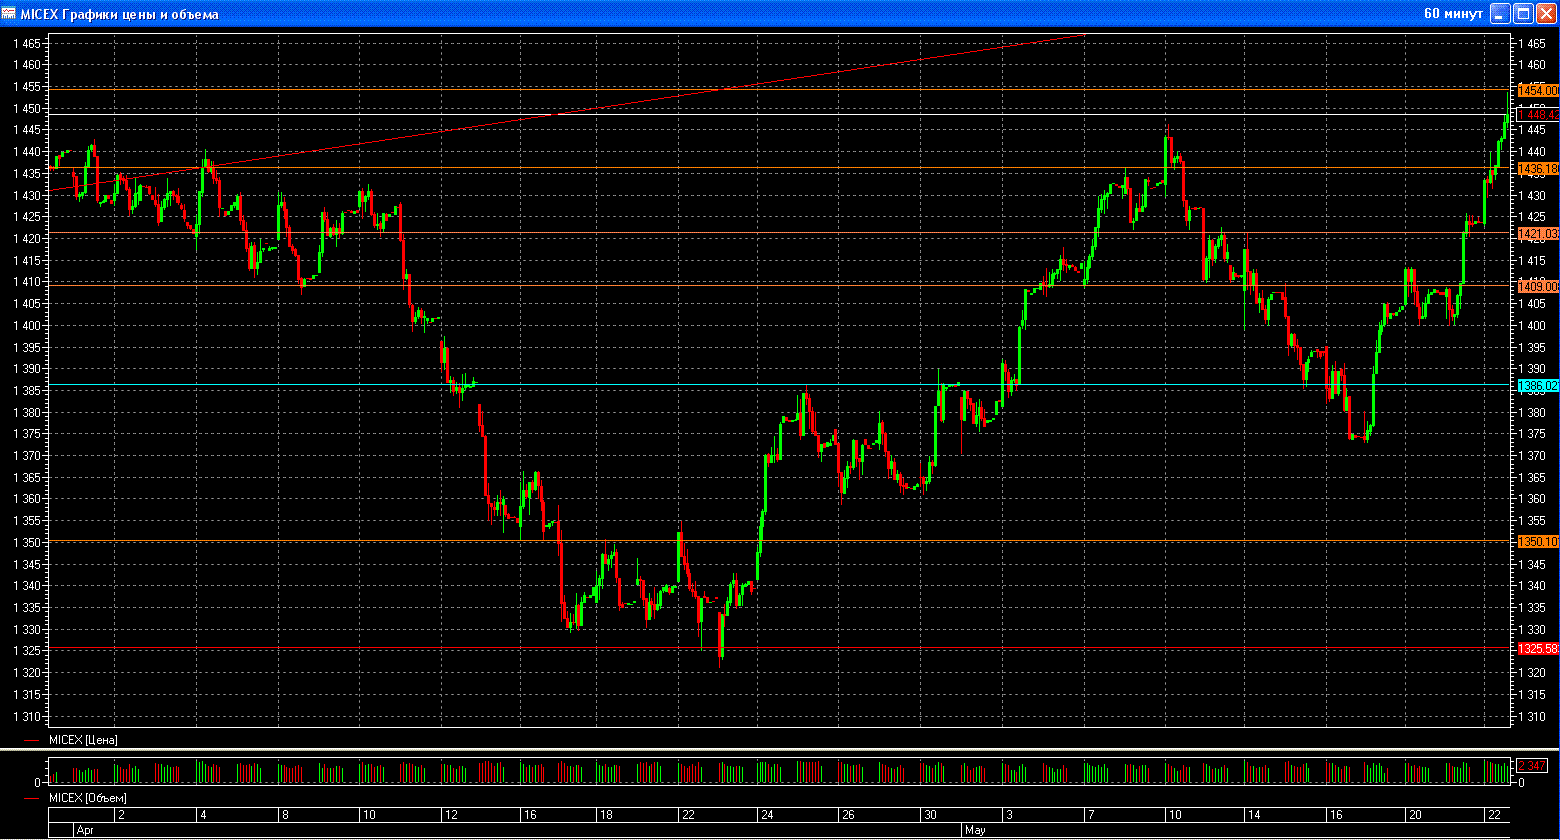Click the 1448.42 current price label
The height and width of the screenshot is (840, 1560).
(1538, 115)
